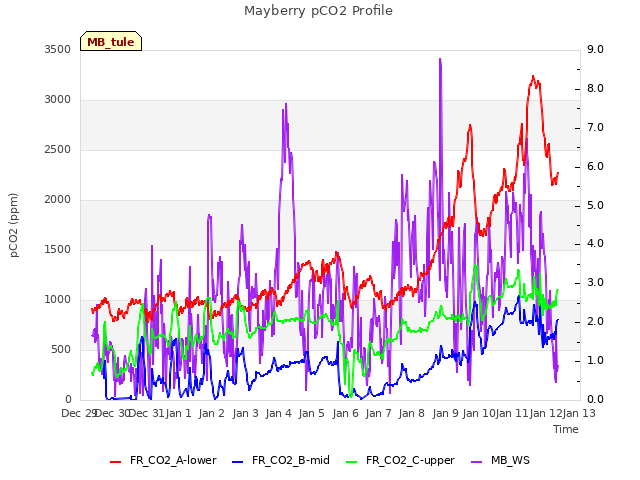Toggle FR_CO2_A-lower legend entry
640x480 pixels.
pos(163,460)
